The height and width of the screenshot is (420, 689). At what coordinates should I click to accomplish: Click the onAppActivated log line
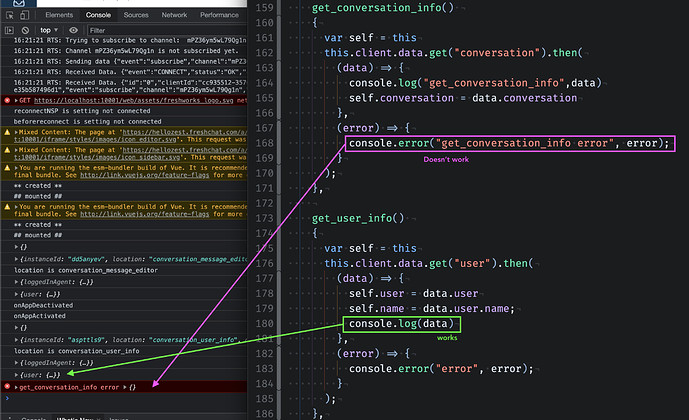click(40, 316)
